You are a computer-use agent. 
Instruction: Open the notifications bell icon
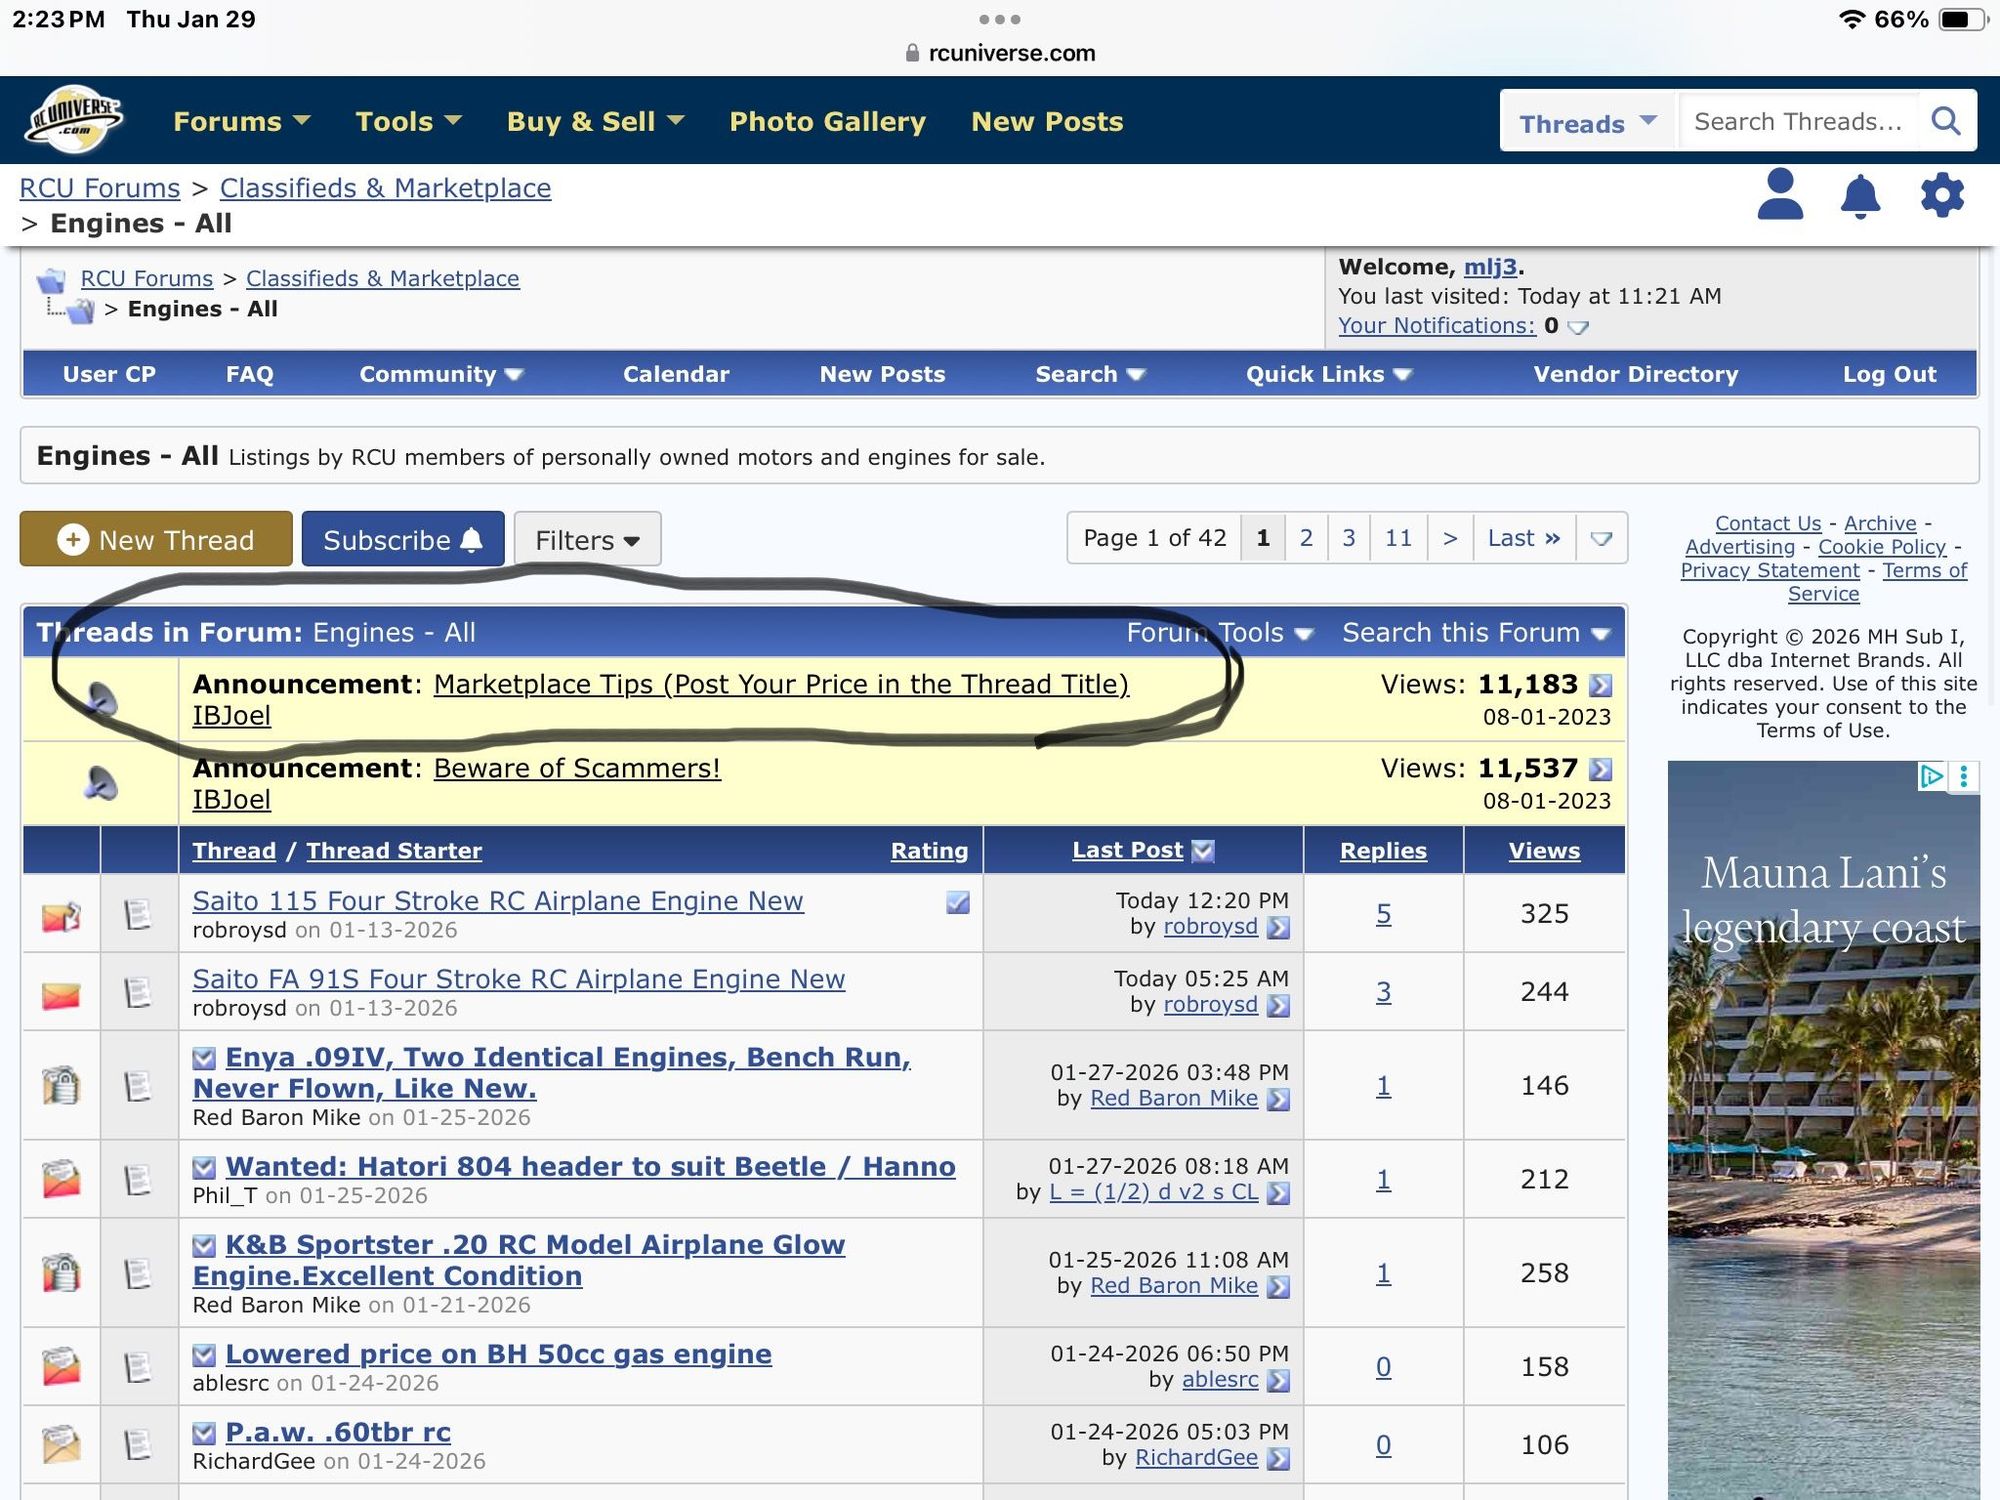coord(1860,195)
